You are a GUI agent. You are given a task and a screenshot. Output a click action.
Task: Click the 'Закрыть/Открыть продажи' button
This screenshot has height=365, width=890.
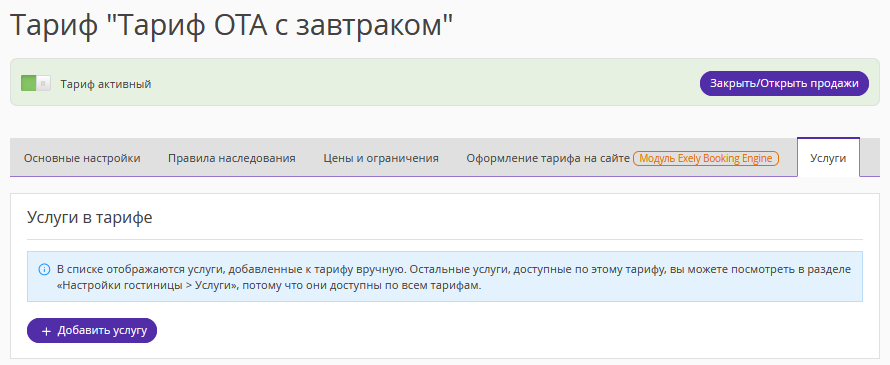(x=784, y=83)
